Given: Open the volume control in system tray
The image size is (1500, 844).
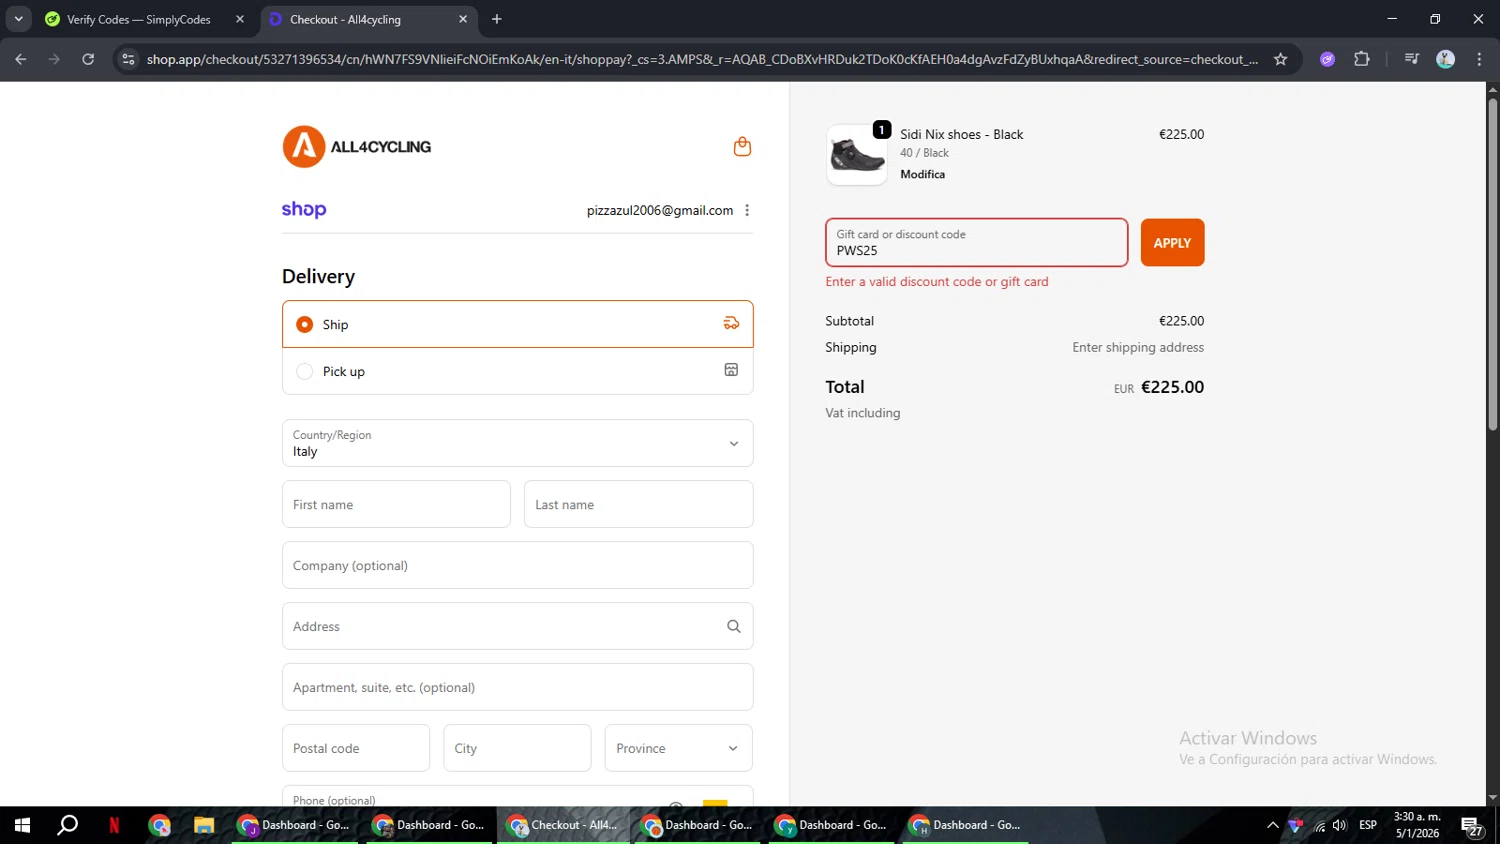Looking at the screenshot, I should [1340, 825].
